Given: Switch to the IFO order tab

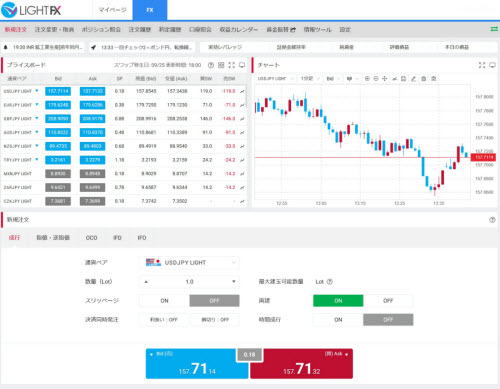Looking at the screenshot, I should click(142, 238).
